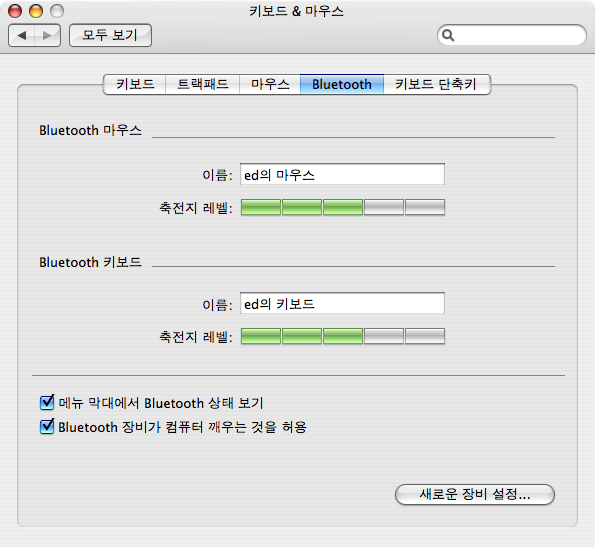The width and height of the screenshot is (595, 547).
Task: Close the window with red button
Action: 15,11
